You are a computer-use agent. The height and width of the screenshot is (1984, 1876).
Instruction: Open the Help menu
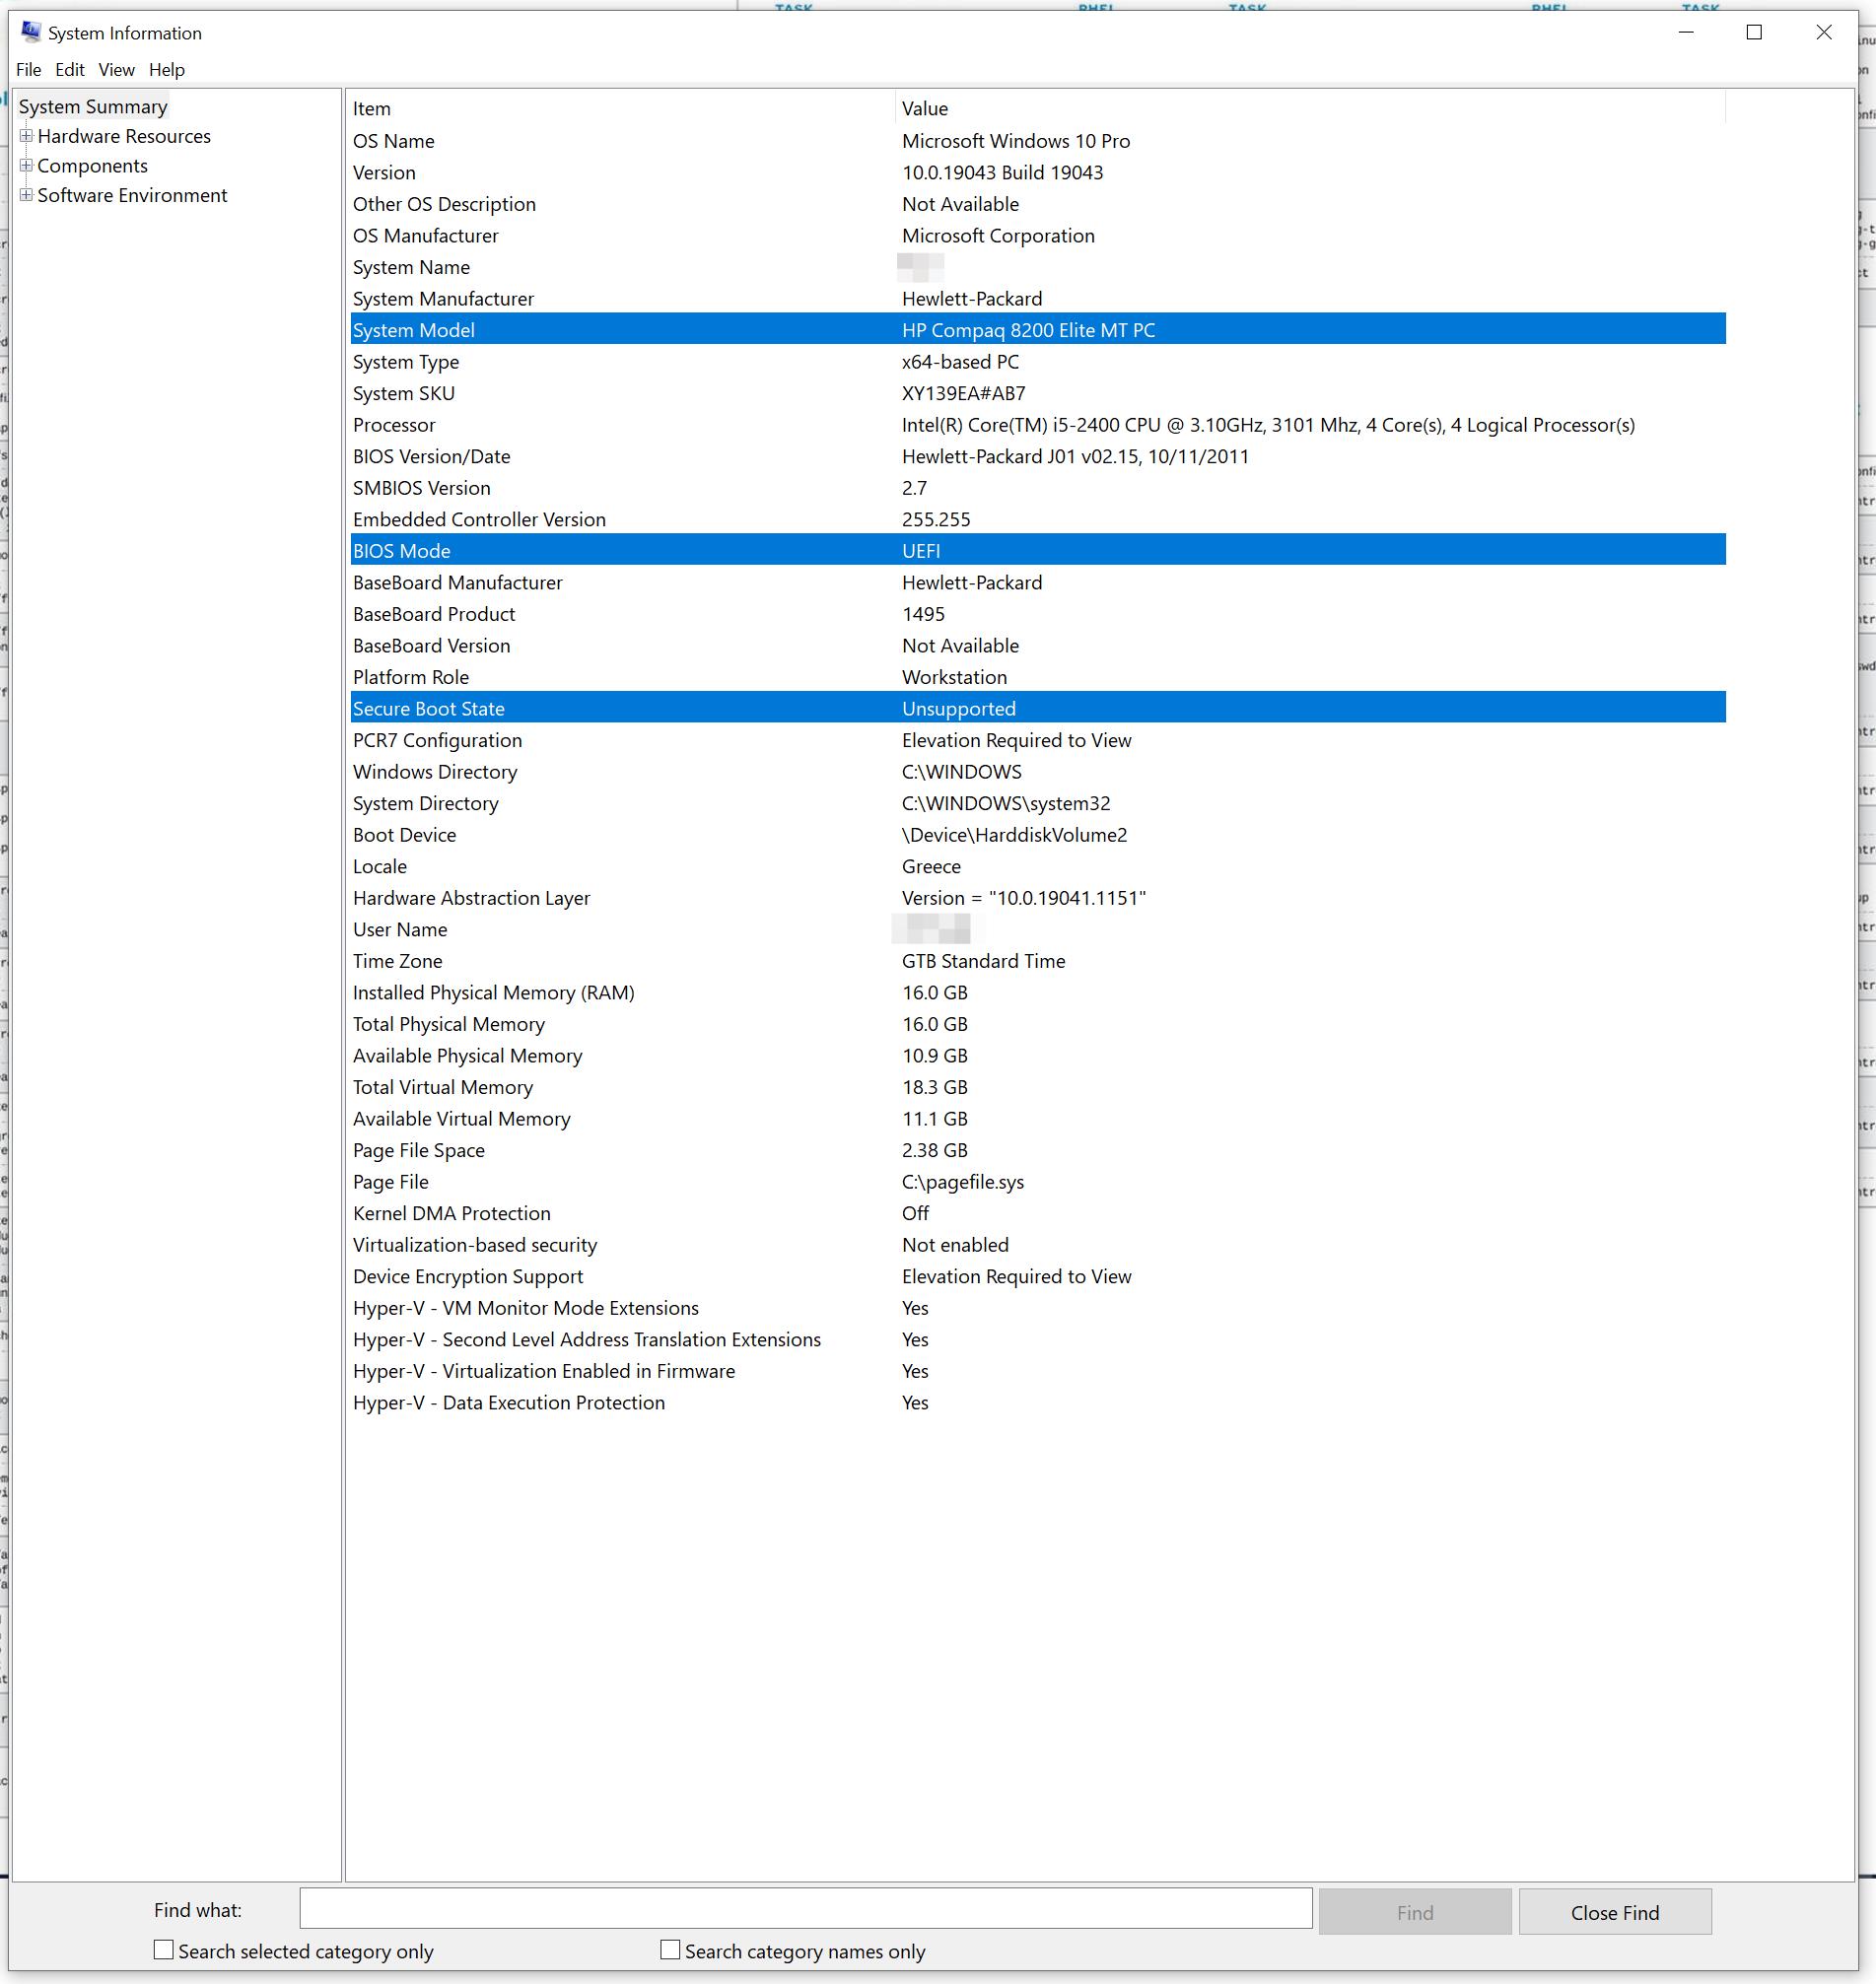coord(166,69)
